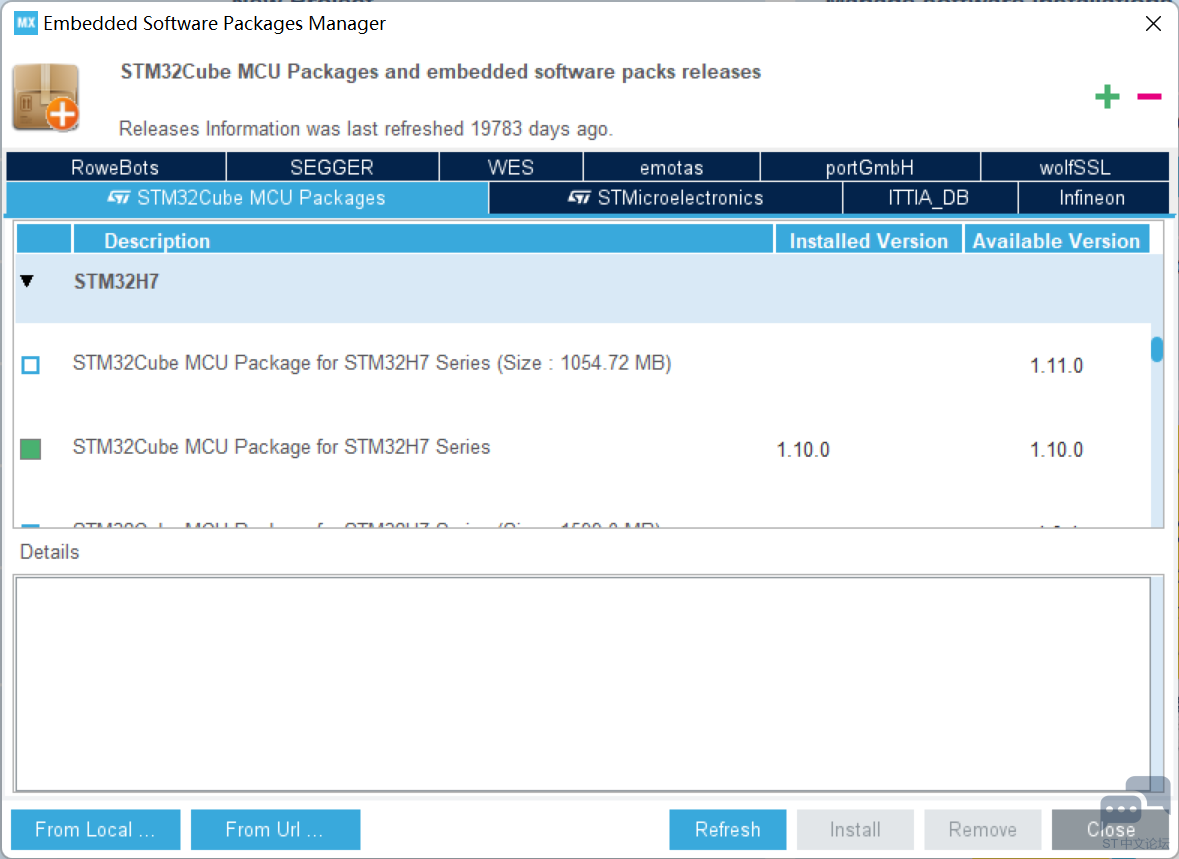
Task: Click the chat bubble icon near Close
Action: 1135,803
